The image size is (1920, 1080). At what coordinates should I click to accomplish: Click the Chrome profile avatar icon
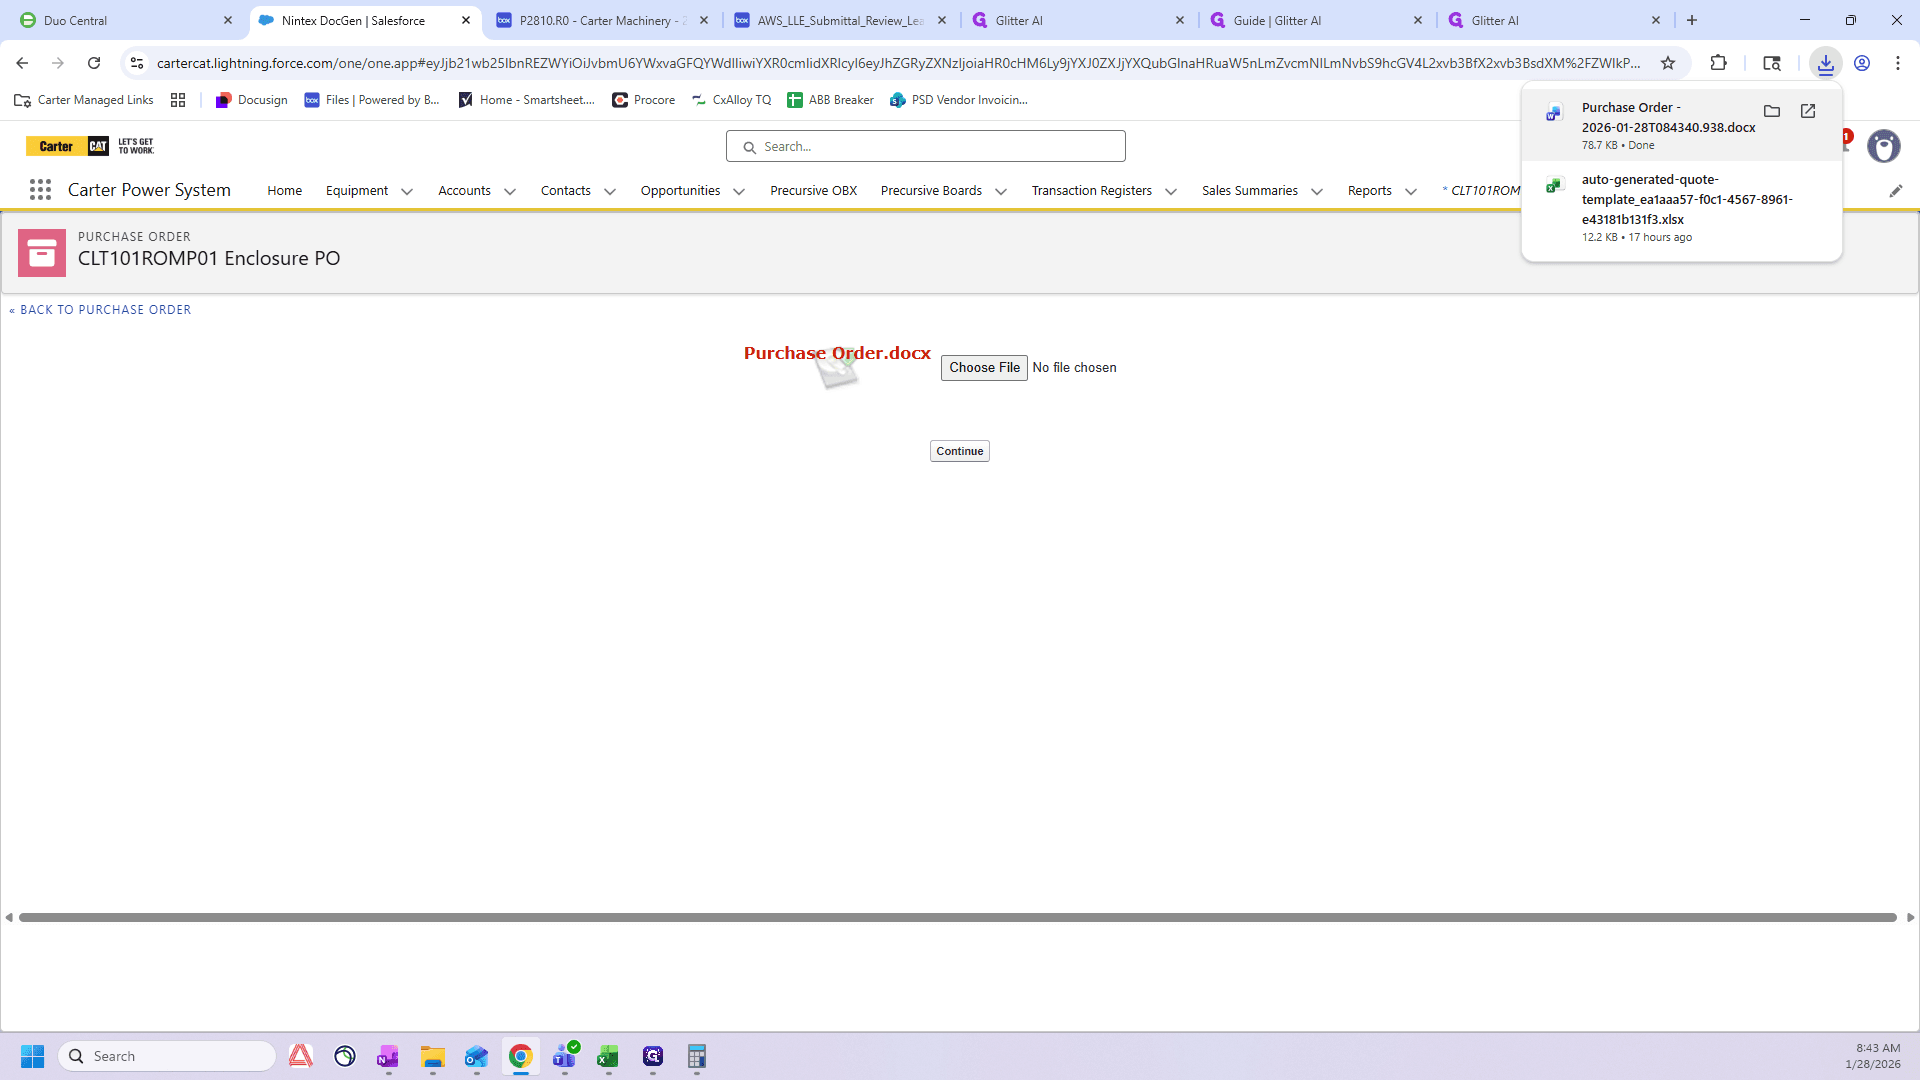click(1862, 63)
